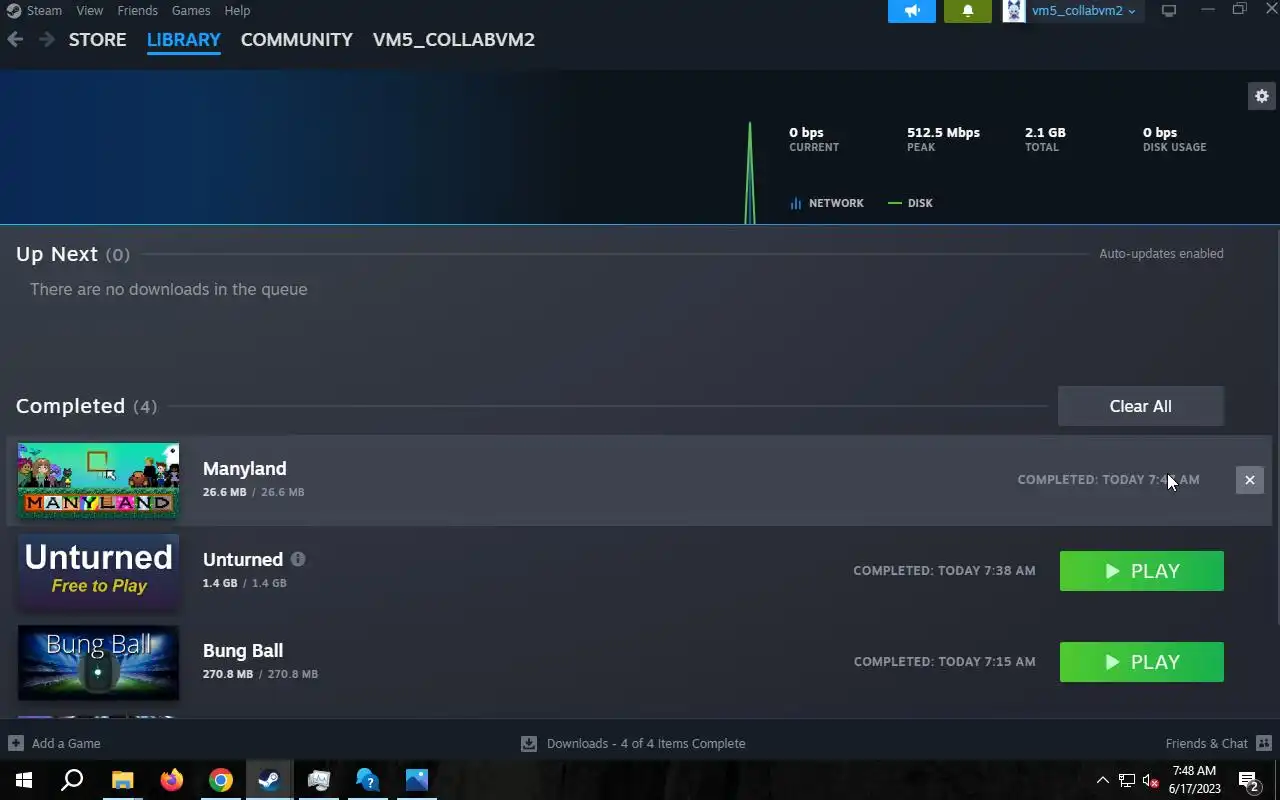Open the Unturned game thumbnail
Viewport: 1280px width, 800px height.
click(x=98, y=571)
